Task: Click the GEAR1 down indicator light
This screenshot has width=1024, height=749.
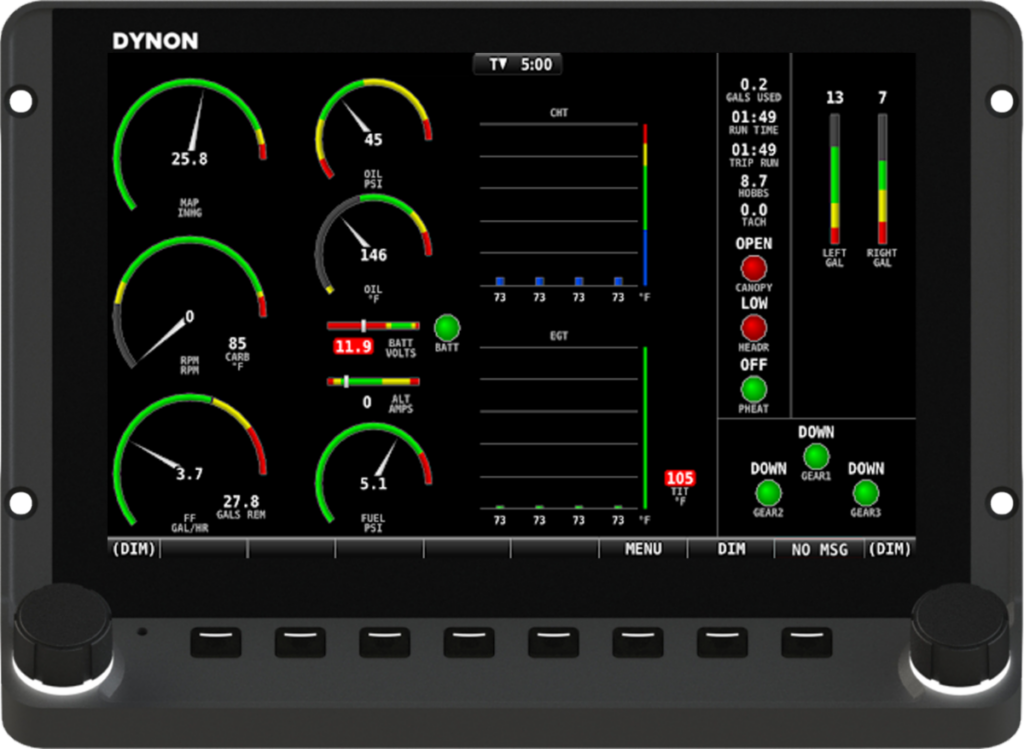Action: coord(816,457)
